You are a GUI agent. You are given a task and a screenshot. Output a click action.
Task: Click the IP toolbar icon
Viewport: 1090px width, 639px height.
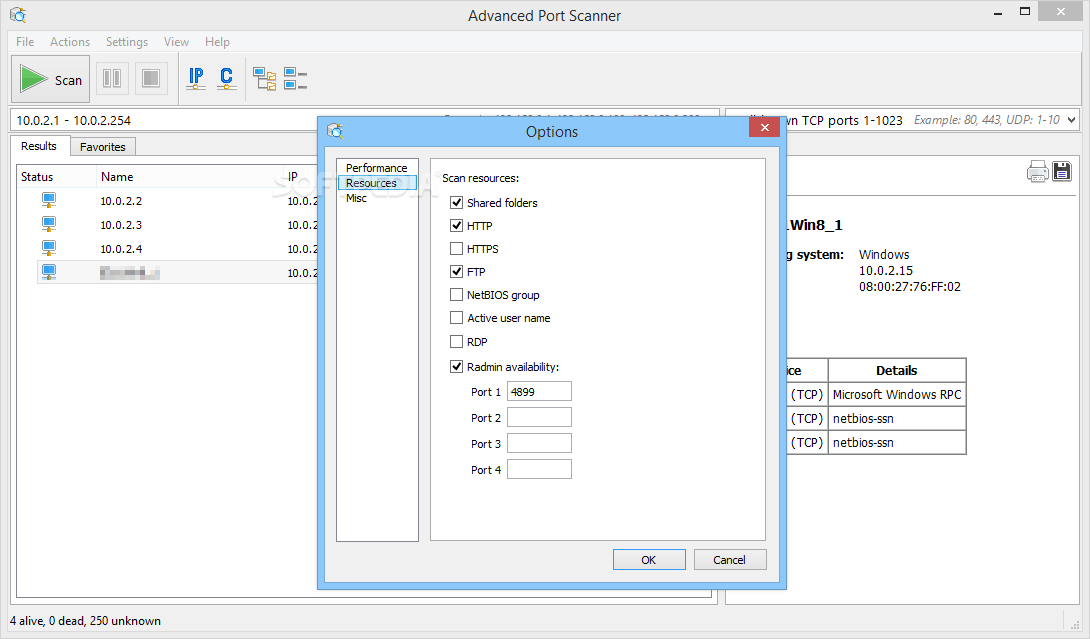196,79
